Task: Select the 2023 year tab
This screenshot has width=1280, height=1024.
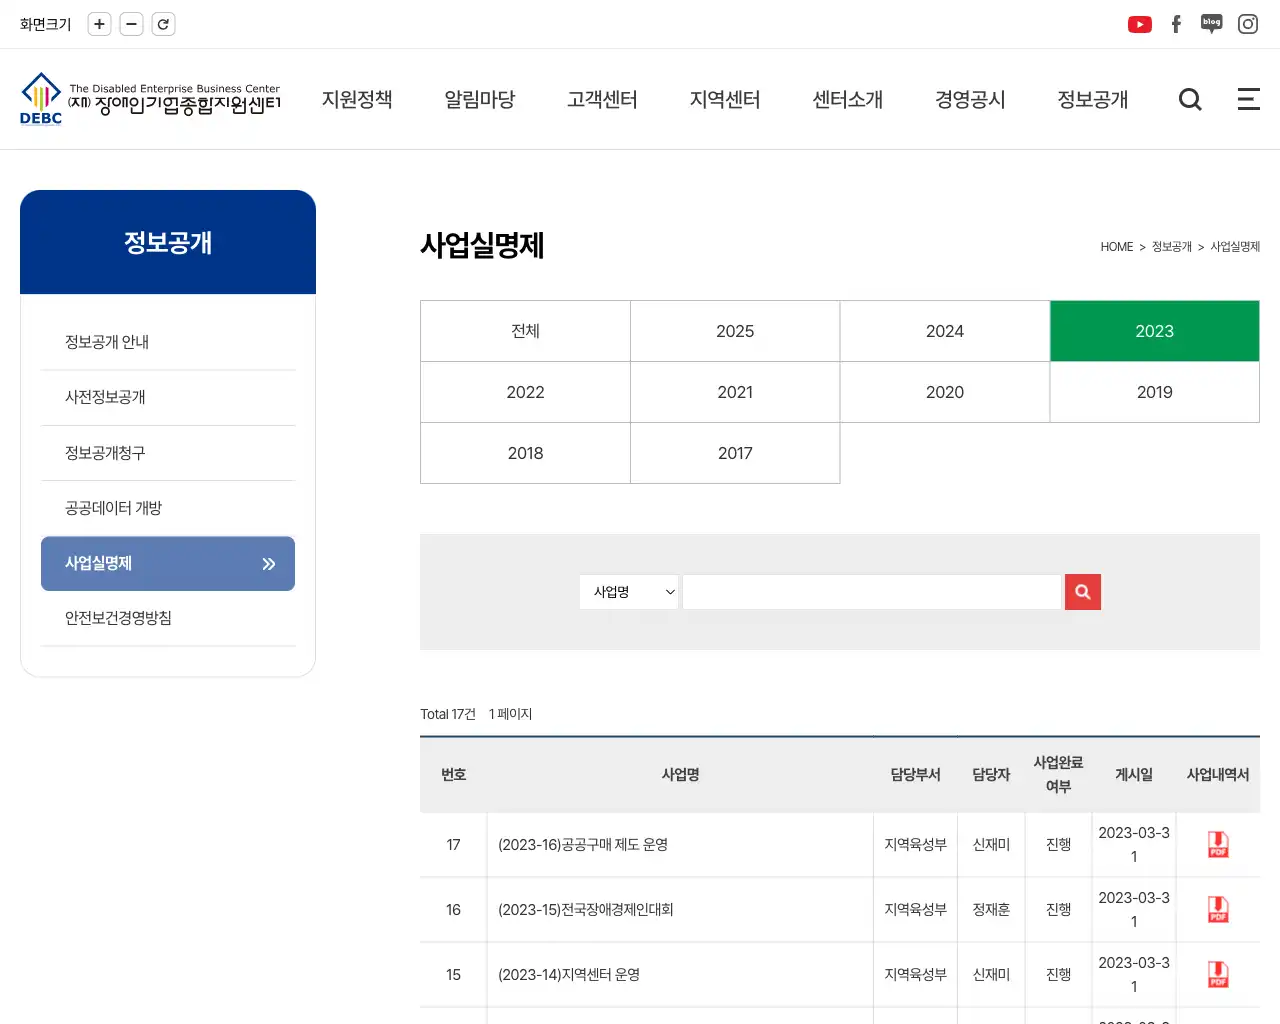Action: 1155,331
